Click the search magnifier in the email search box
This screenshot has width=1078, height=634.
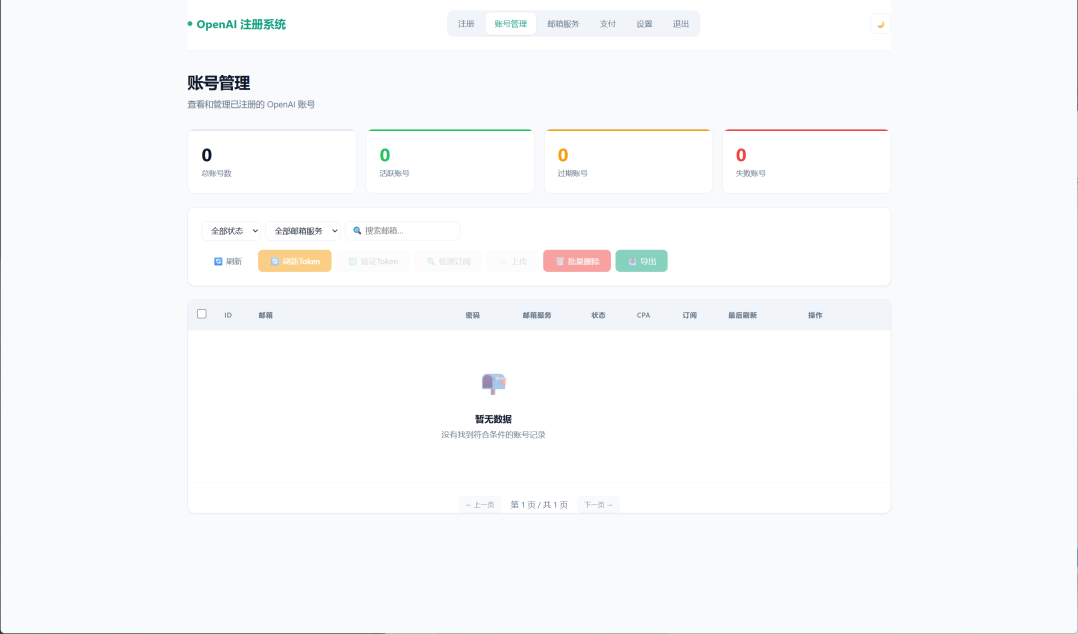click(x=356, y=230)
